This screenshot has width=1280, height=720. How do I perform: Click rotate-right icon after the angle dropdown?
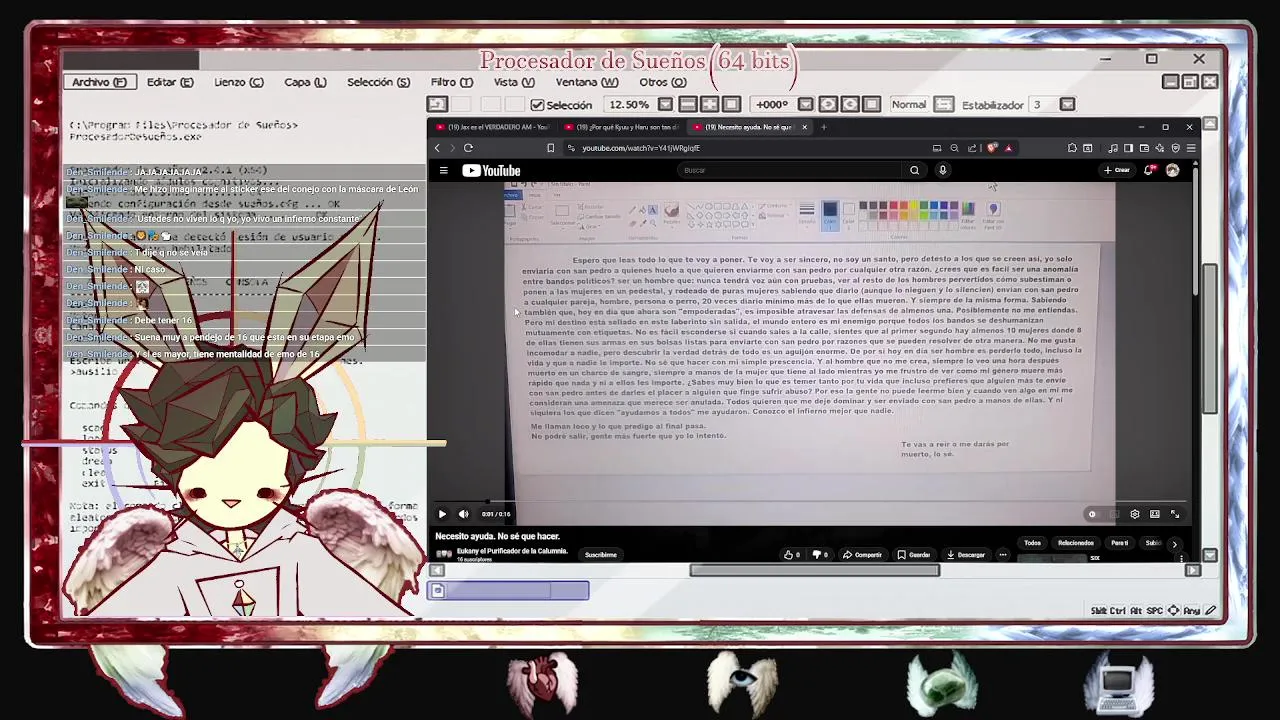click(850, 104)
